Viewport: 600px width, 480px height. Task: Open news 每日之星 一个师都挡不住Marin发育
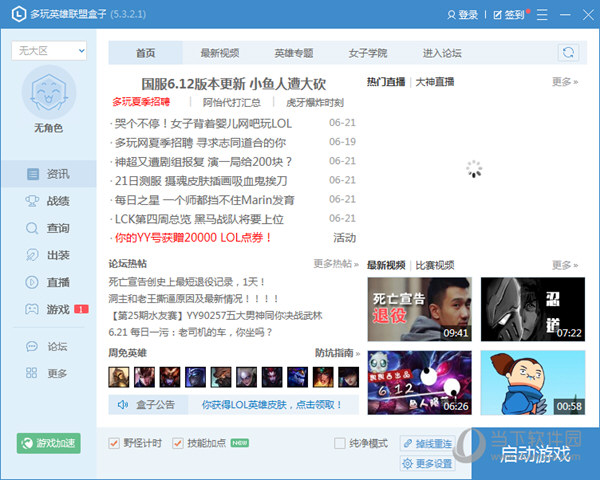click(205, 200)
